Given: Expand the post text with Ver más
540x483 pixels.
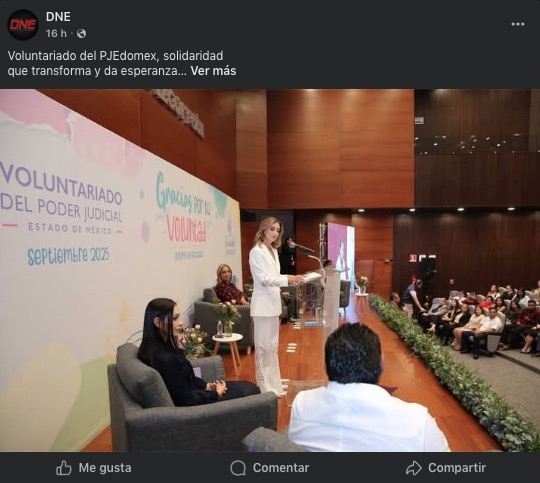Looking at the screenshot, I should point(214,71).
